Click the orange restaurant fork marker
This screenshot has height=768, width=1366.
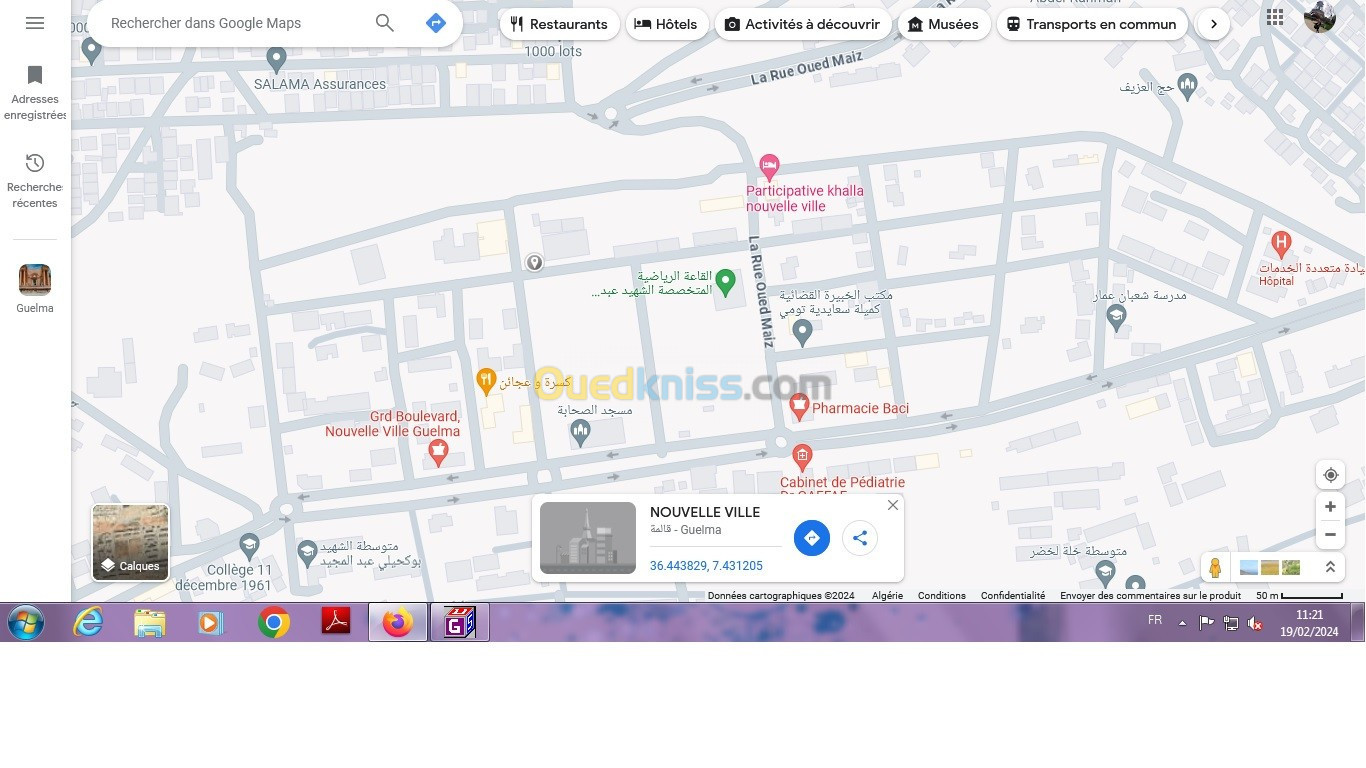click(x=486, y=381)
